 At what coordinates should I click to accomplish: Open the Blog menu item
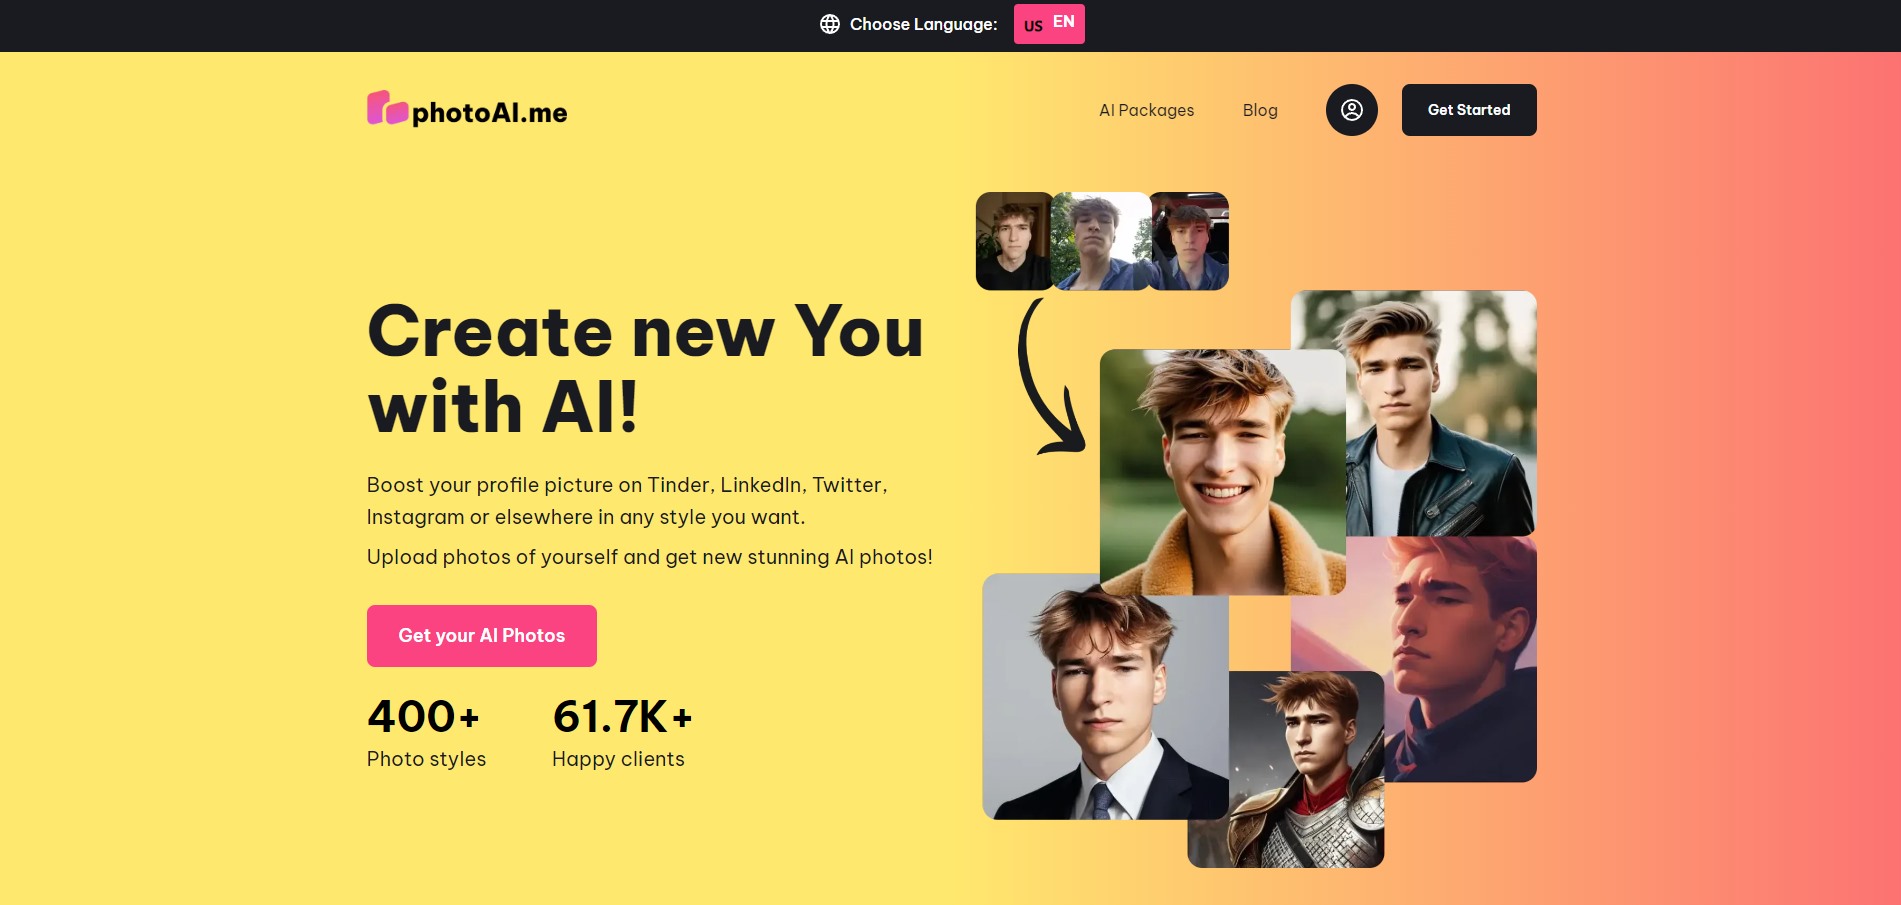(1260, 110)
